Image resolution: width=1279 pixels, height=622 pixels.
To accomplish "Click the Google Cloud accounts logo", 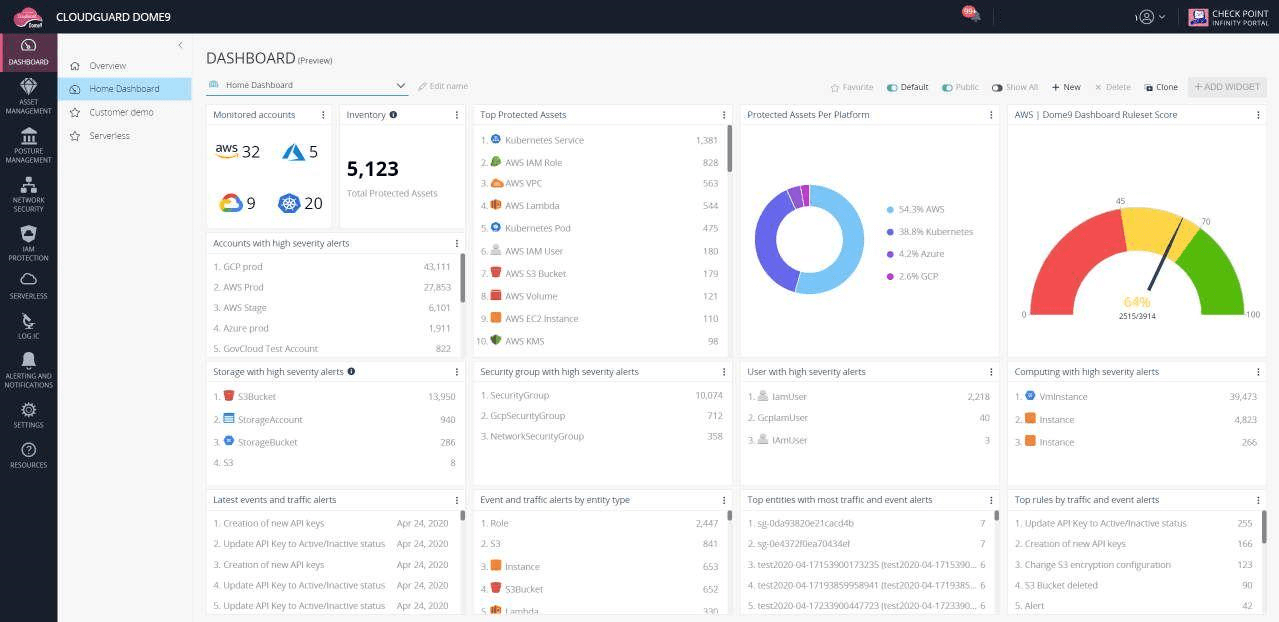I will coord(230,203).
